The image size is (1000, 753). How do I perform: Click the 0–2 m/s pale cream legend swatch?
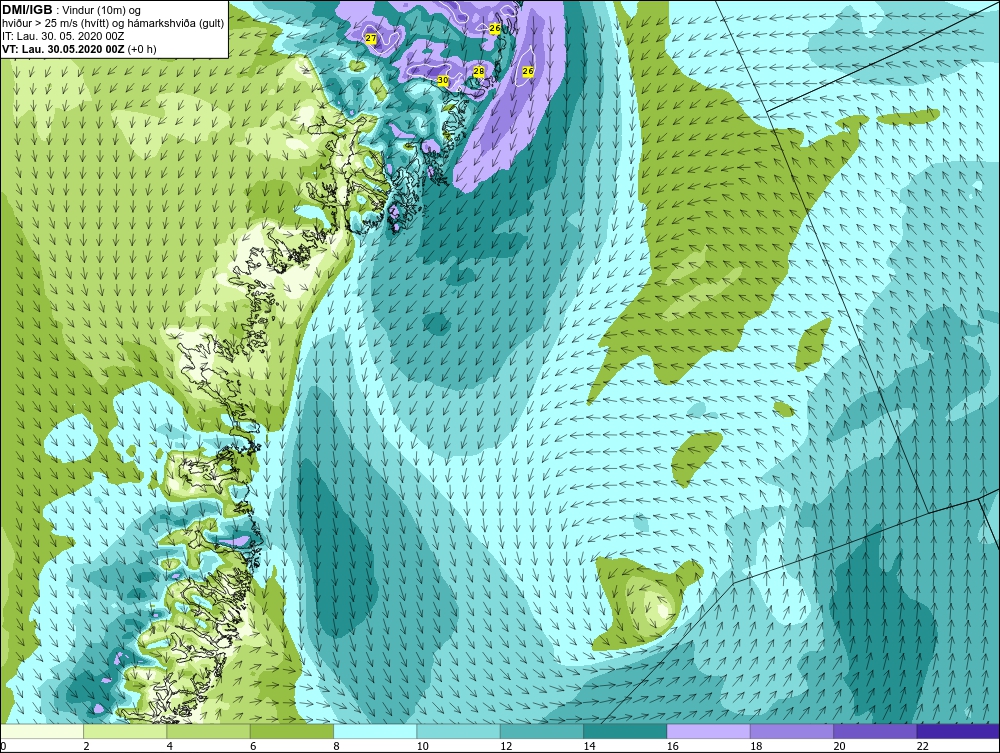[42, 731]
